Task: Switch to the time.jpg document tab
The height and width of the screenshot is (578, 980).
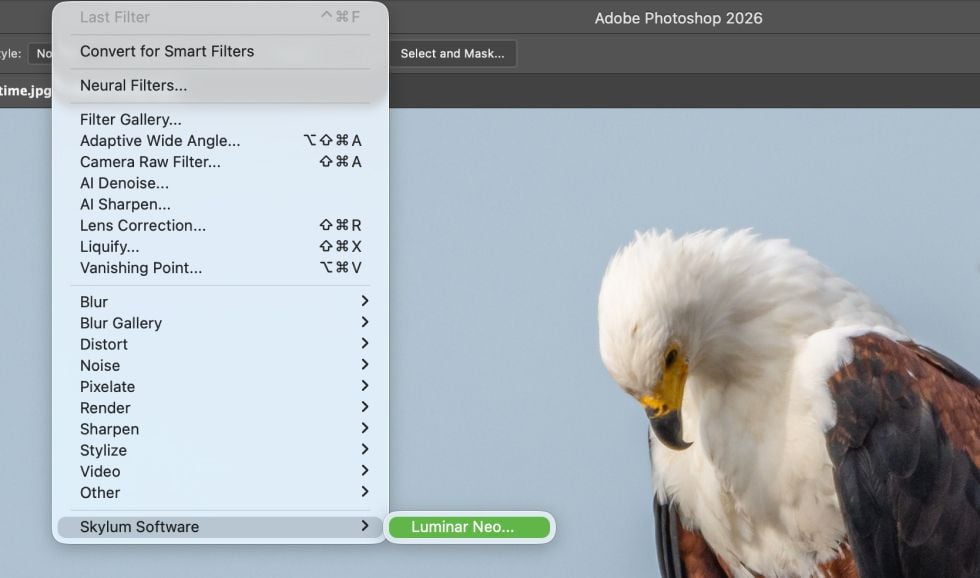Action: coord(26,91)
